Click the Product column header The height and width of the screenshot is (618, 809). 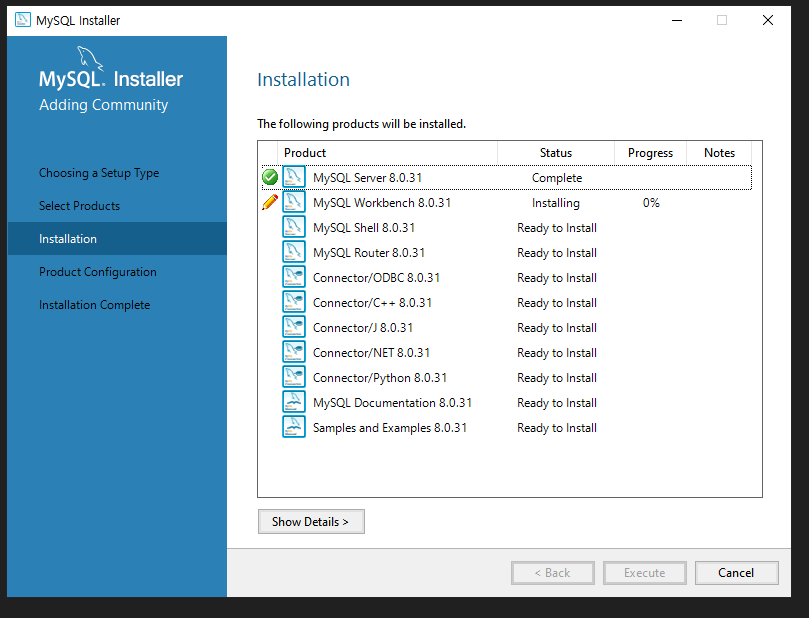click(x=387, y=153)
